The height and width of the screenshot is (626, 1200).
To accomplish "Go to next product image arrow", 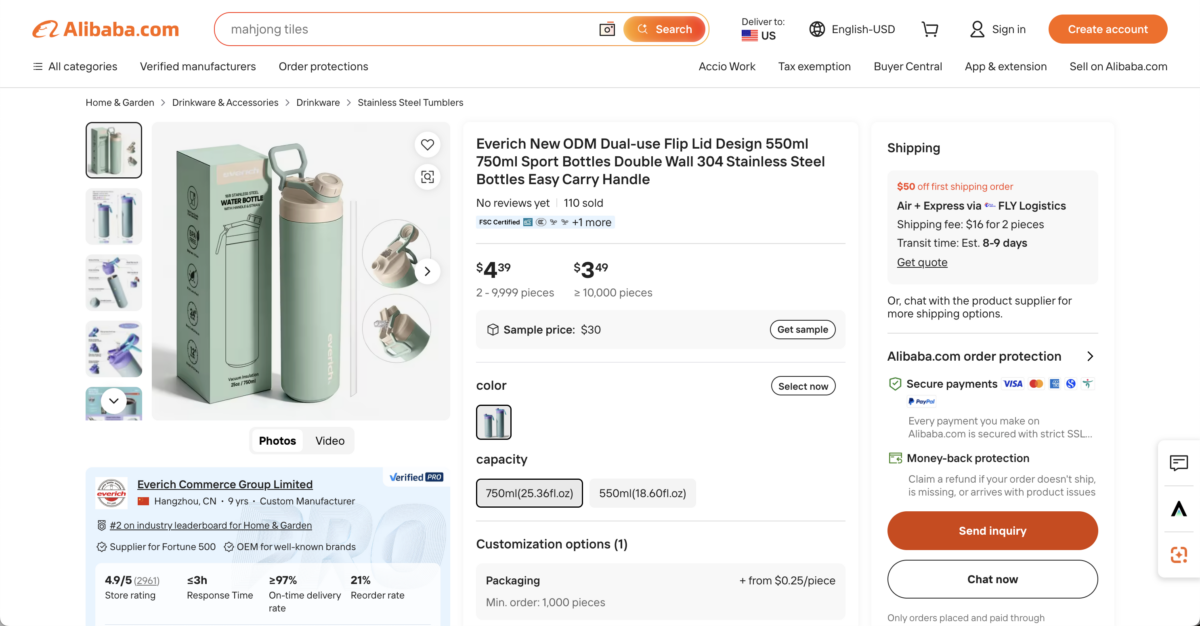I will [x=427, y=271].
